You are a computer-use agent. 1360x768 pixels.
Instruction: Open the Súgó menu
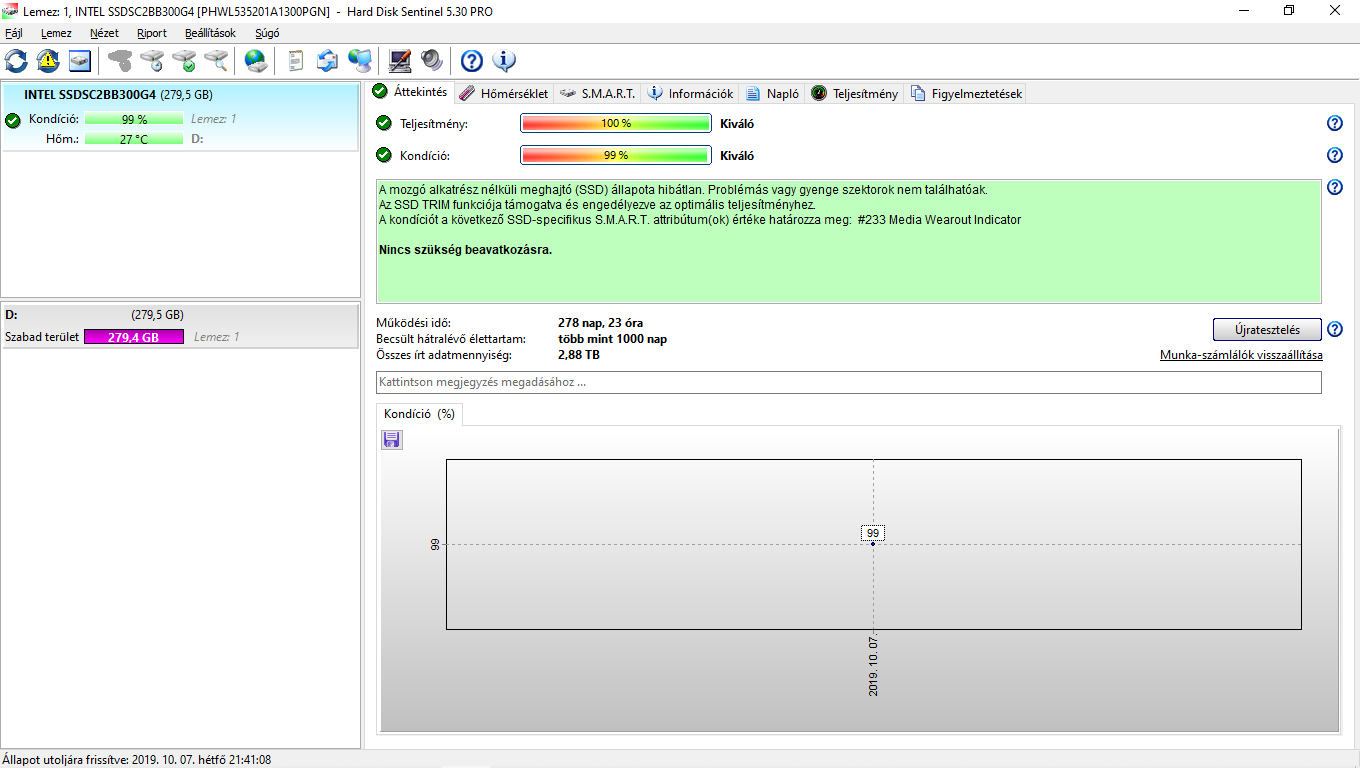(267, 33)
